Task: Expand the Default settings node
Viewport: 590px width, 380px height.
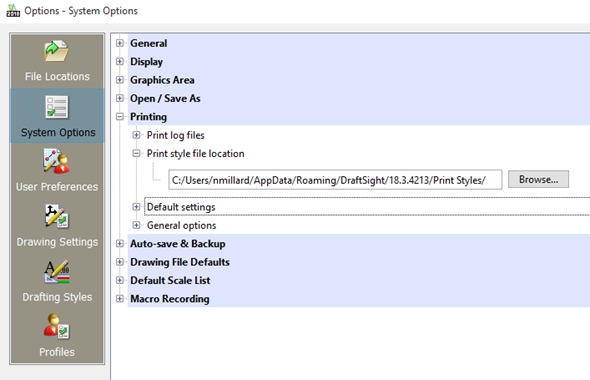Action: 136,207
